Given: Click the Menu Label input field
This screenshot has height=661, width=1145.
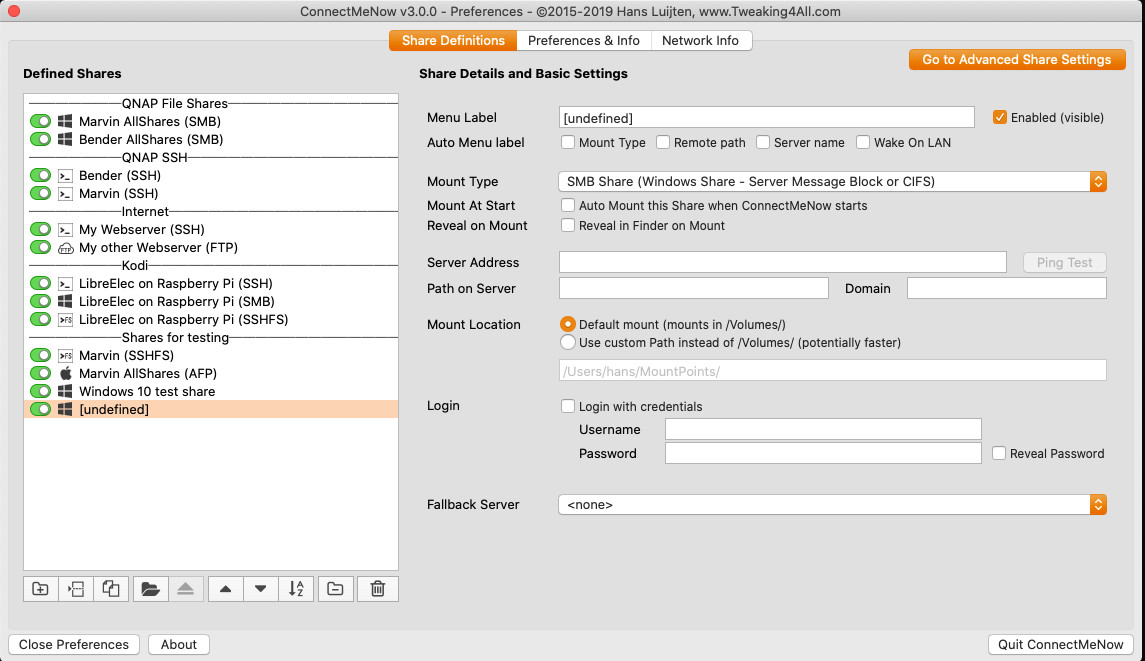Looking at the screenshot, I should 767,118.
